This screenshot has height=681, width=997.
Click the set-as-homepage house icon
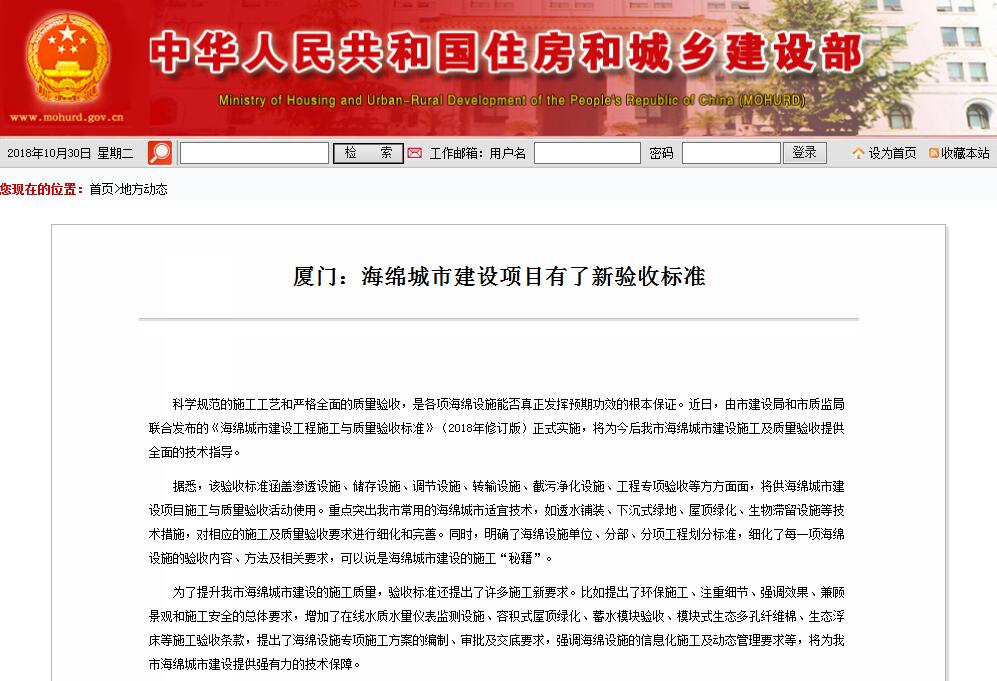(x=858, y=153)
